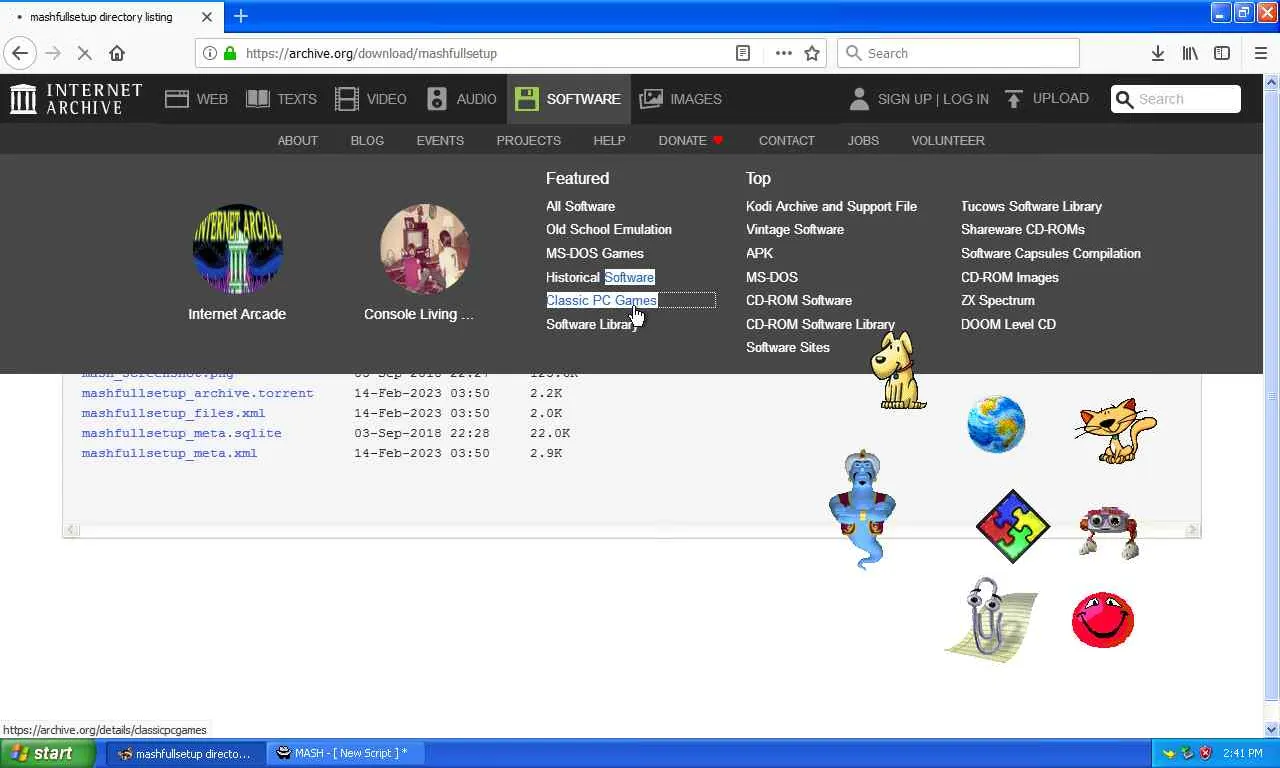Open the browser home page

click(117, 53)
